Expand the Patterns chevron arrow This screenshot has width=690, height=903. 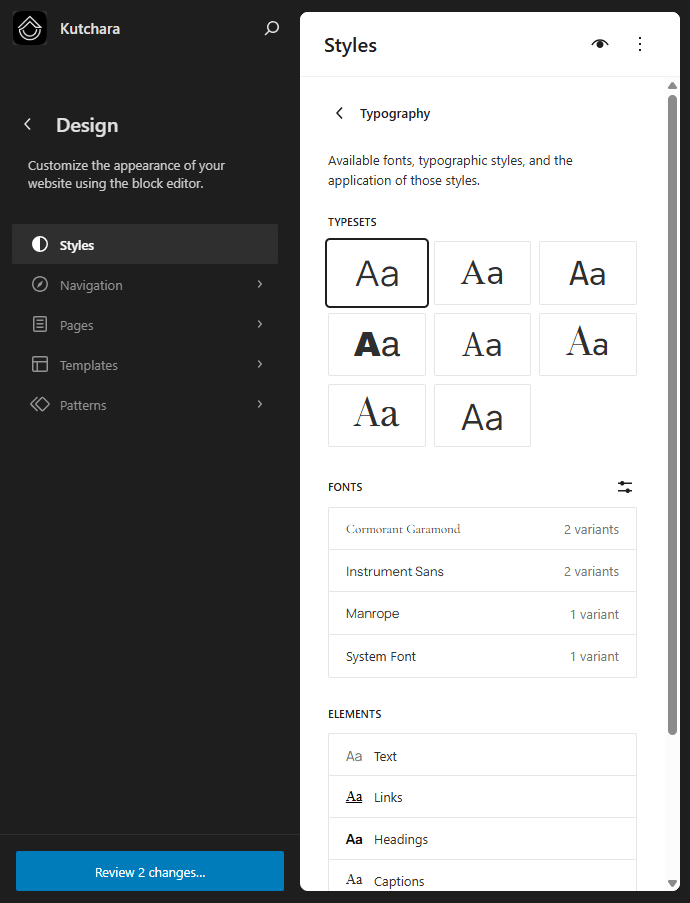coord(260,404)
